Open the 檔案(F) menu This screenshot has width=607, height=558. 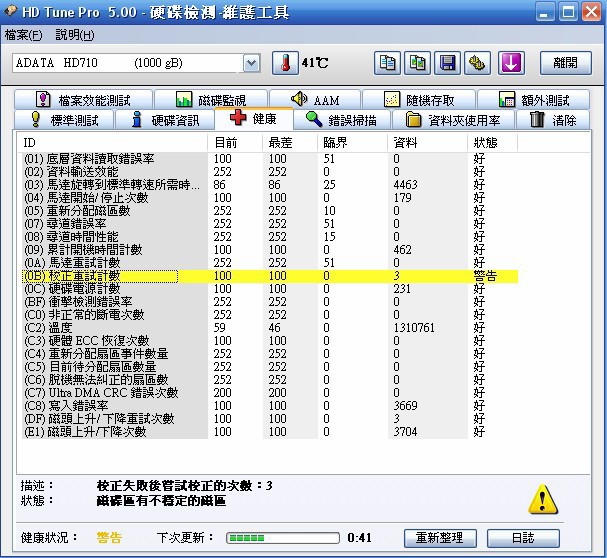click(x=23, y=35)
